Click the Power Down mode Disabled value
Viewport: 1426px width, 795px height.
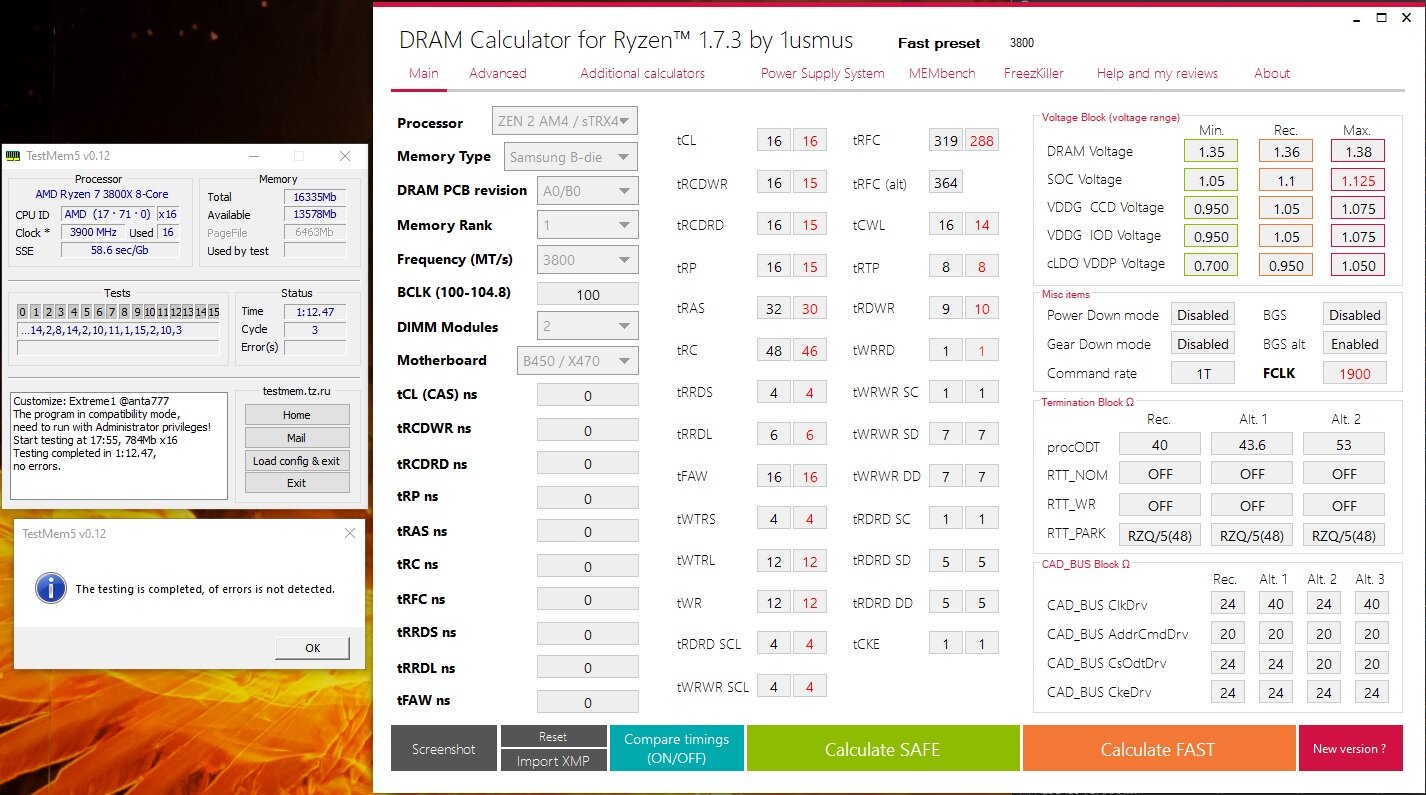click(x=1202, y=315)
